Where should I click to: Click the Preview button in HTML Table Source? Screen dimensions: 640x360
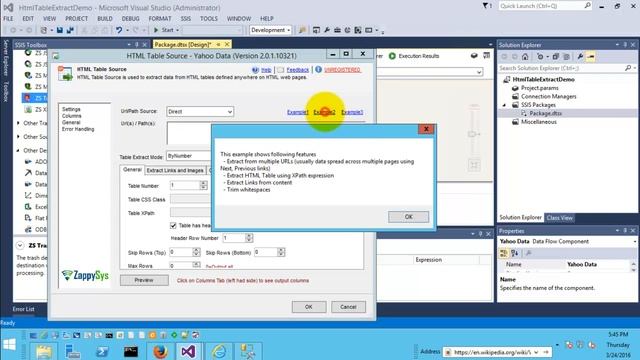pyautogui.click(x=144, y=280)
